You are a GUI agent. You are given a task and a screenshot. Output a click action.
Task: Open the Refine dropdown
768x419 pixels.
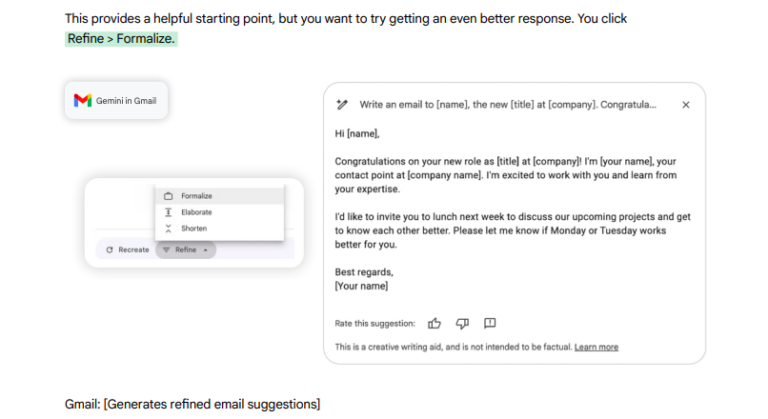[x=185, y=249]
